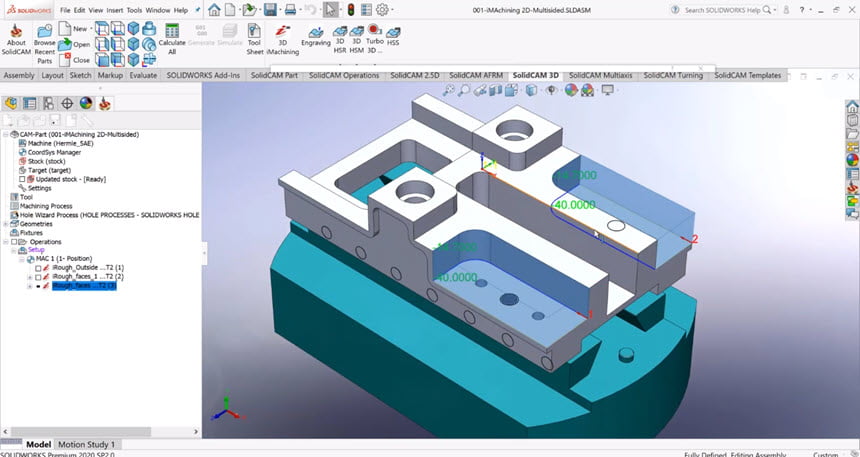Collapse the CAM-Part tree node
The height and width of the screenshot is (457, 860).
(5, 134)
